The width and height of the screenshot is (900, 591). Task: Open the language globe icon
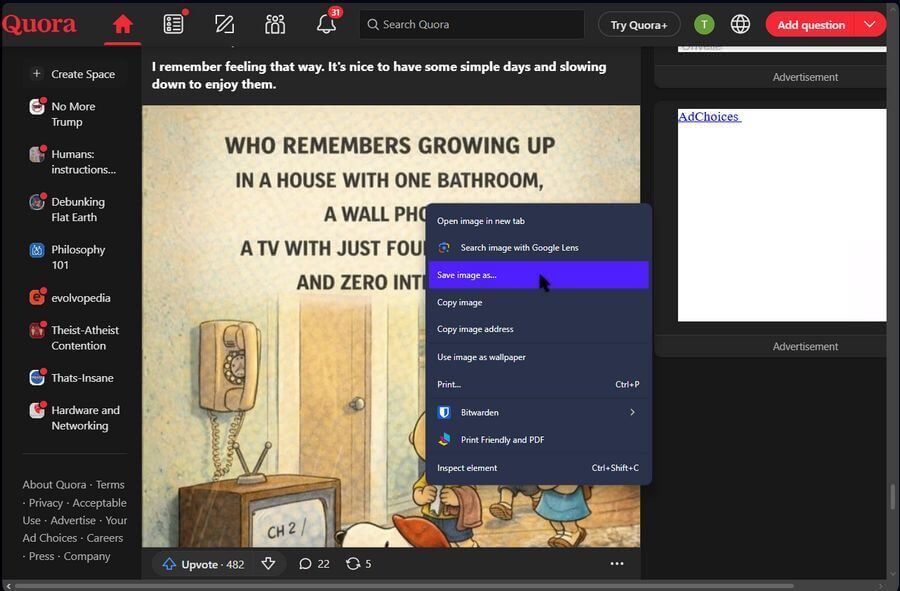tap(740, 24)
